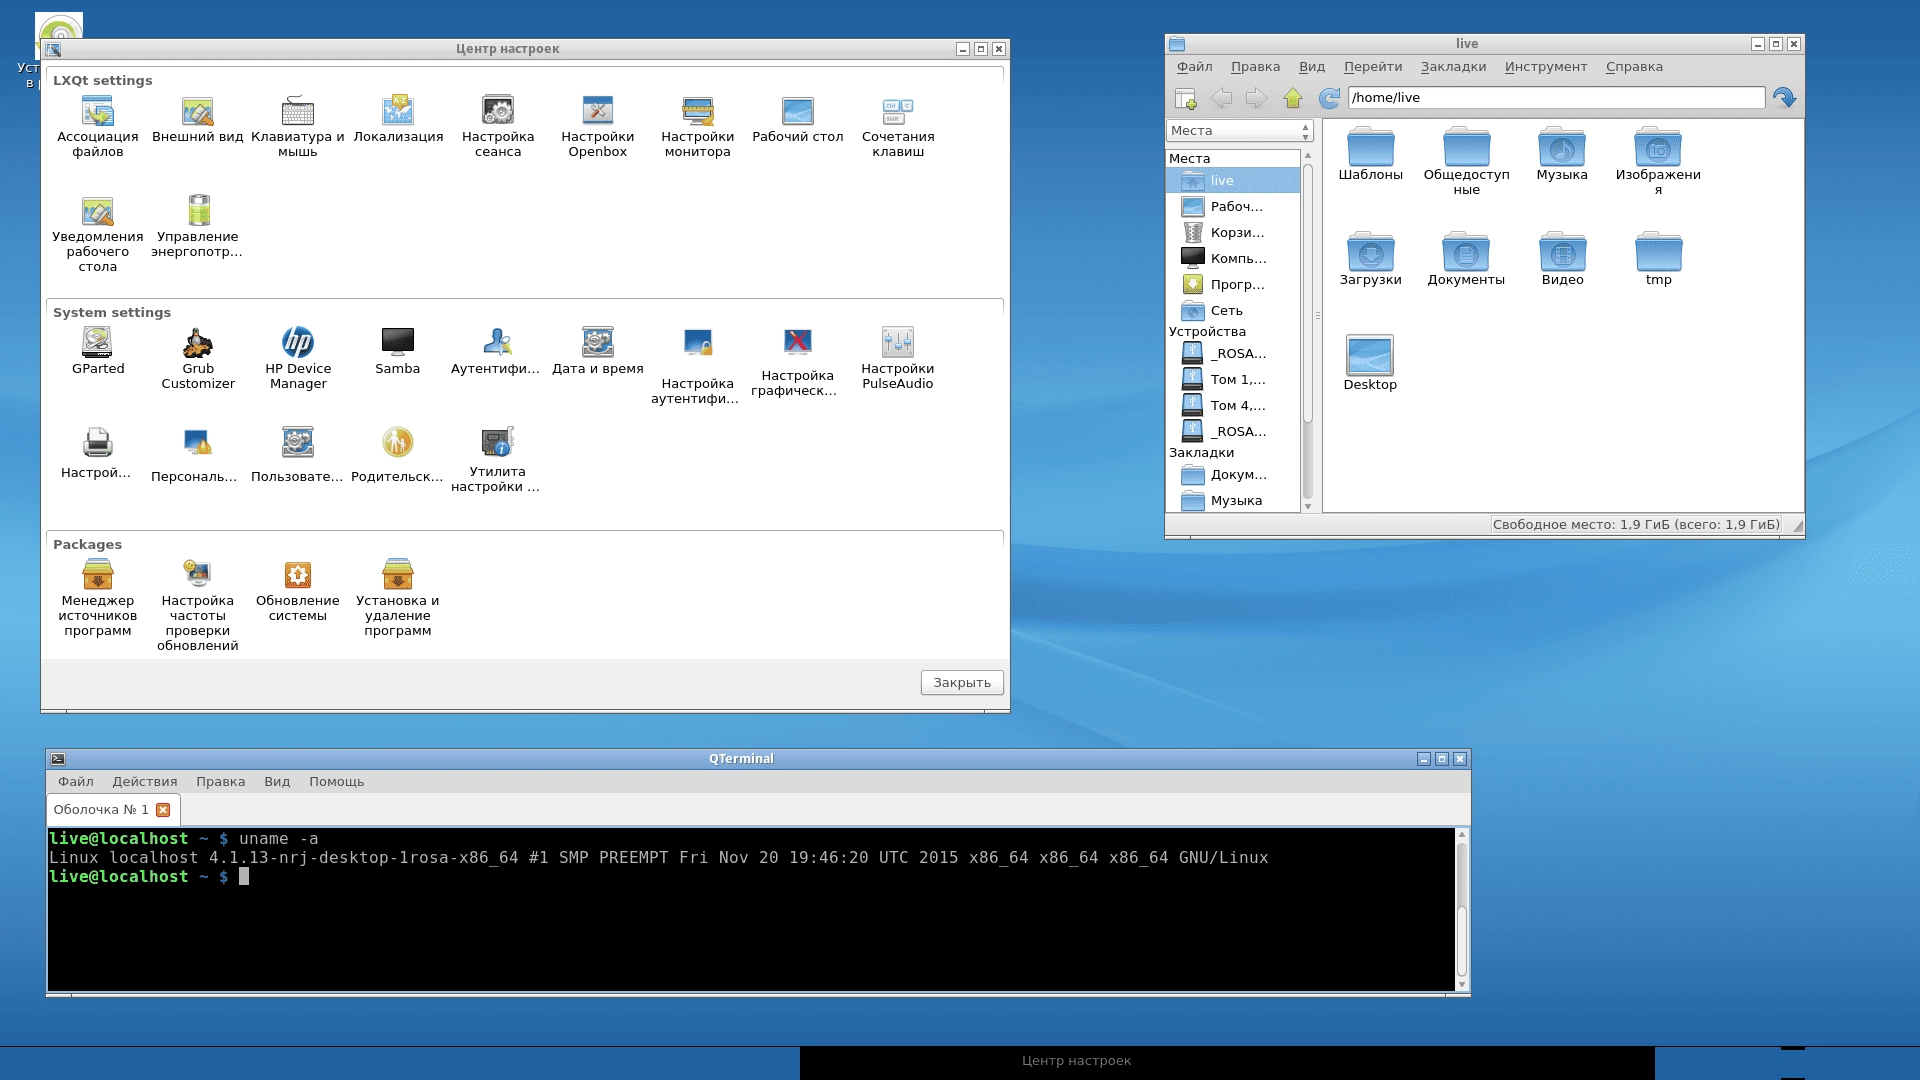Select Корзи… trash in places sidebar
The height and width of the screenshot is (1080, 1920).
click(x=1233, y=233)
